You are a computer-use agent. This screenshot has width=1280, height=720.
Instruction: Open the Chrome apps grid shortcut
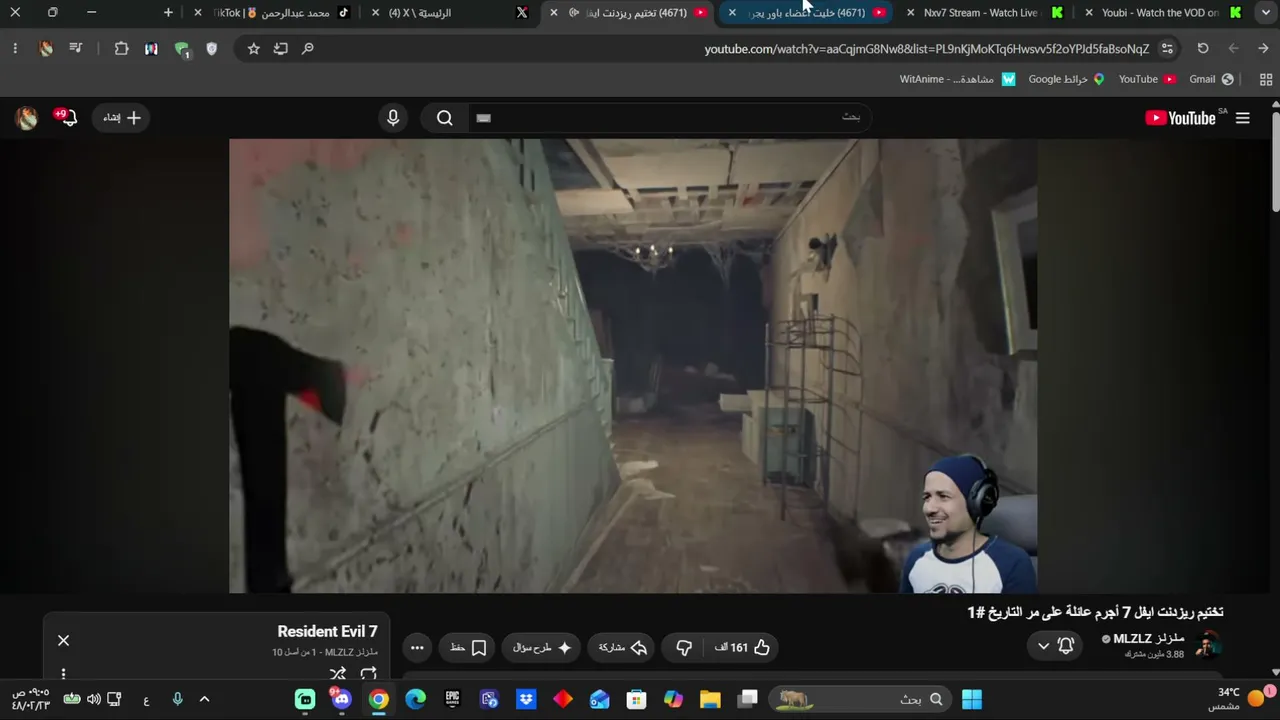1266,79
